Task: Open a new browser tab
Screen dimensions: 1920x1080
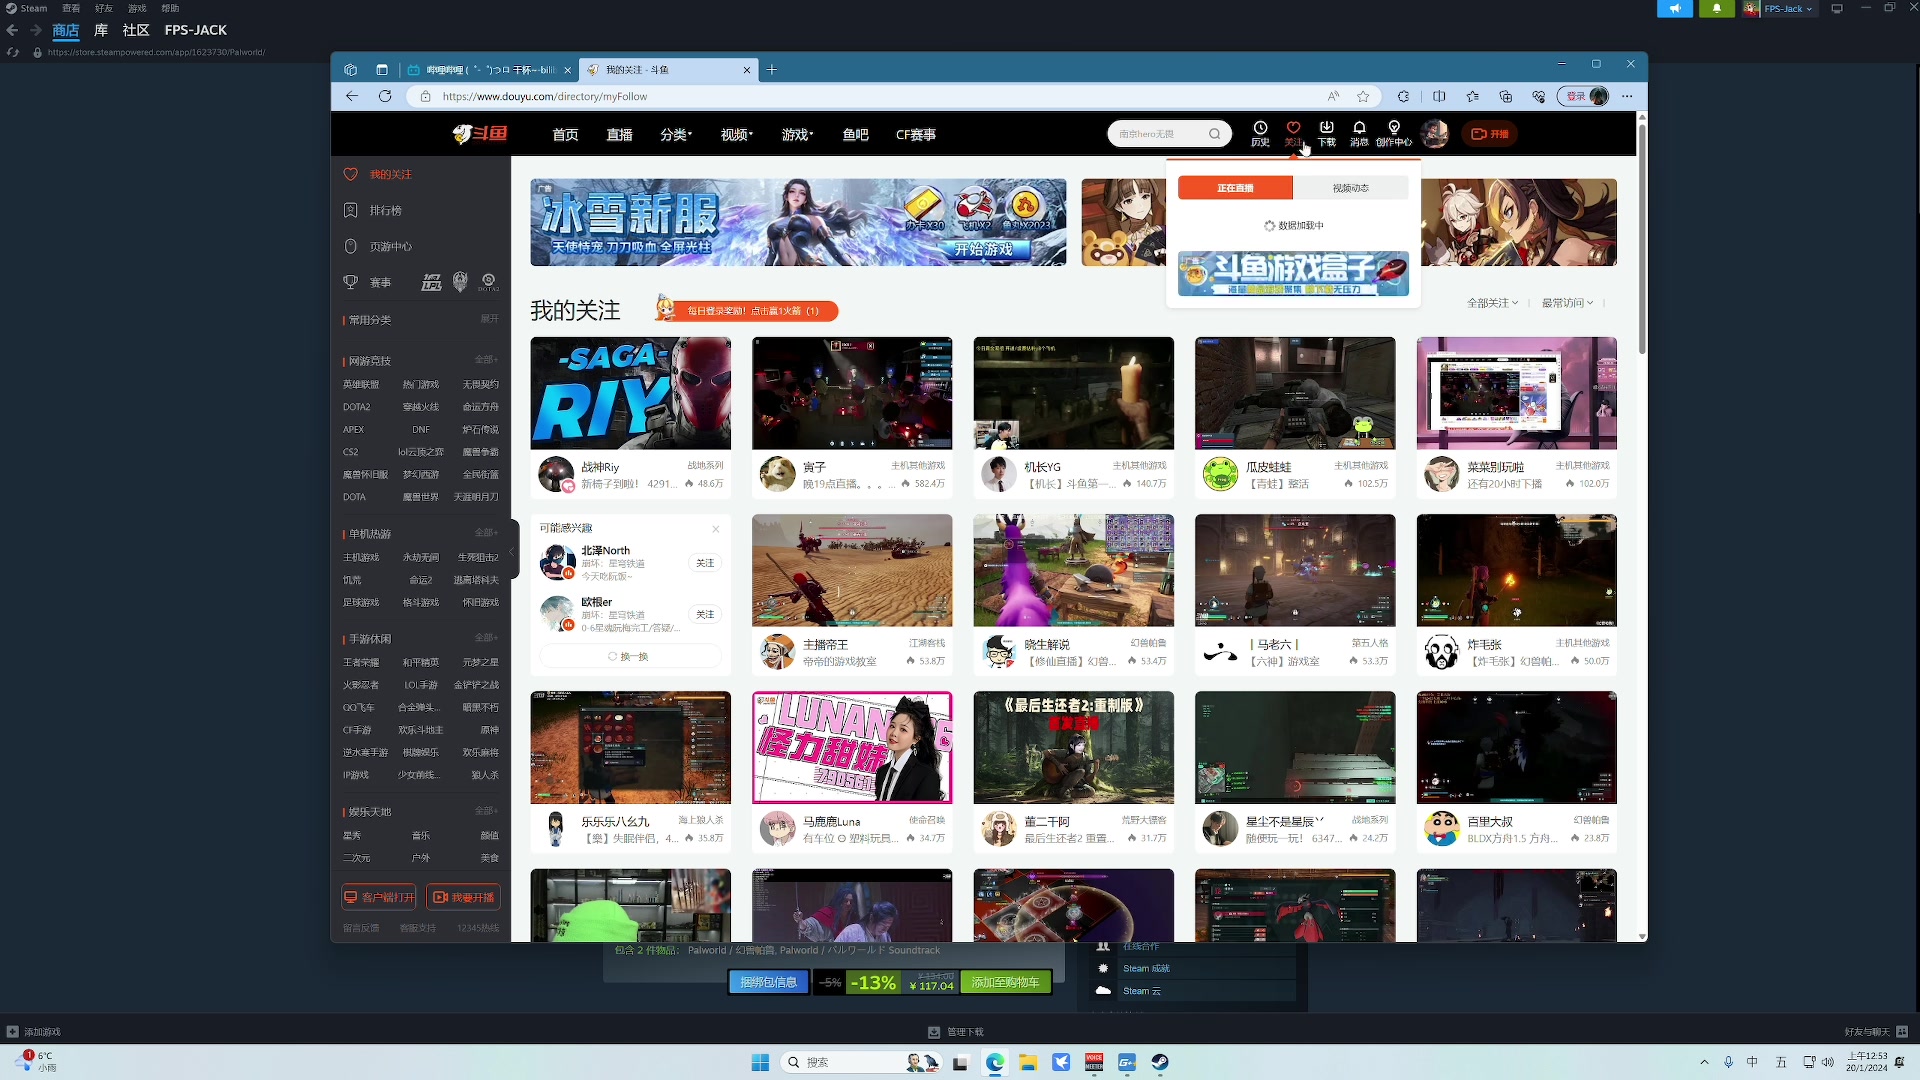Action: click(771, 70)
